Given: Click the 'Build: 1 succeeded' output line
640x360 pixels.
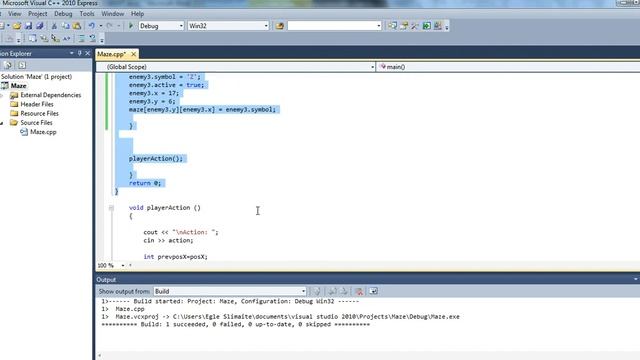Looking at the screenshot, I should coord(236,324).
